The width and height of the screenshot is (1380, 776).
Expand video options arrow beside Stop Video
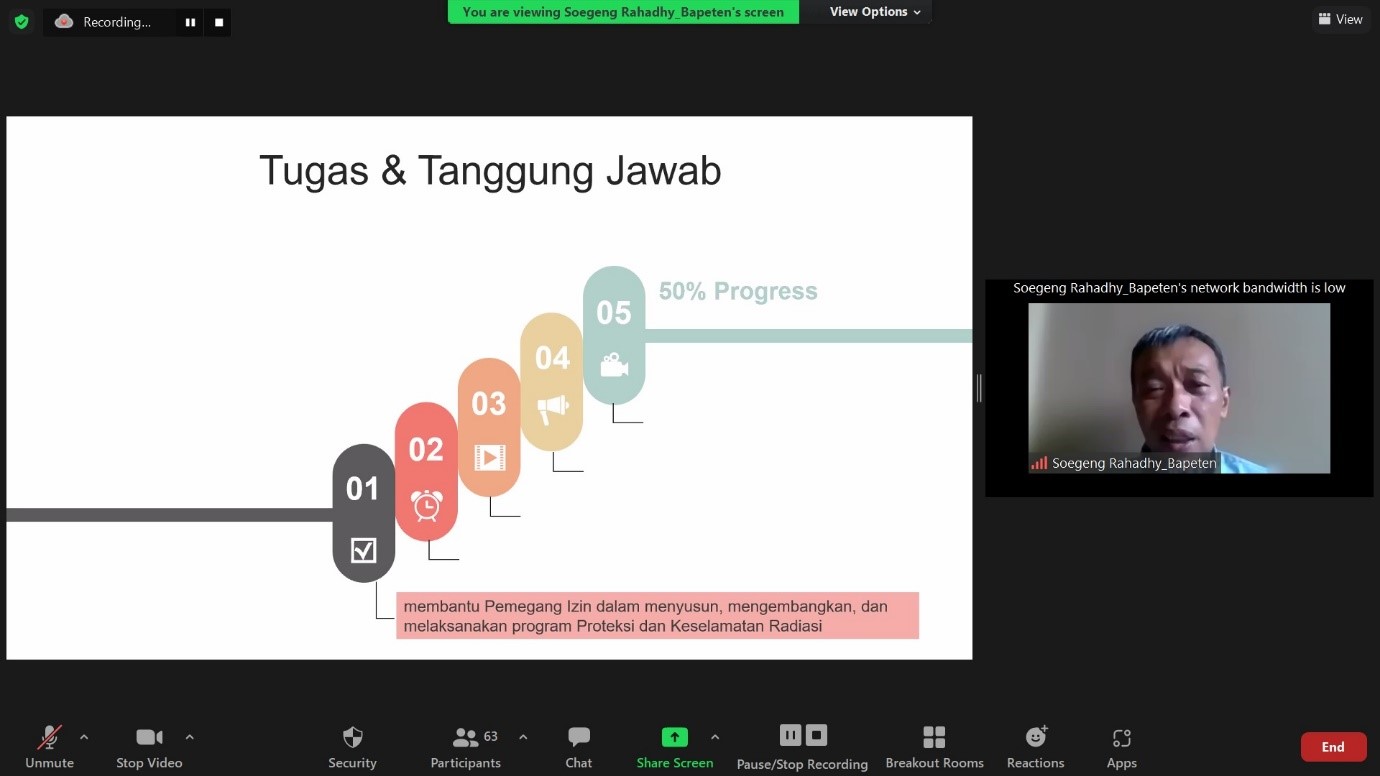pos(189,737)
